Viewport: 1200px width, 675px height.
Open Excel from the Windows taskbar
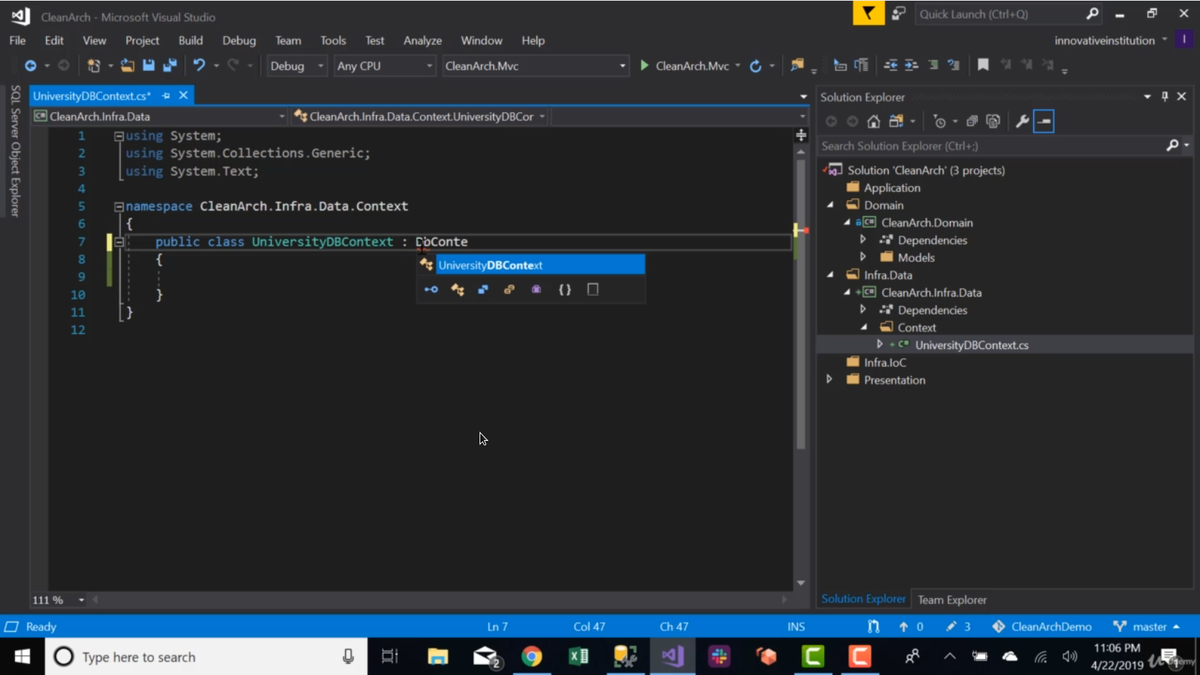click(x=578, y=657)
